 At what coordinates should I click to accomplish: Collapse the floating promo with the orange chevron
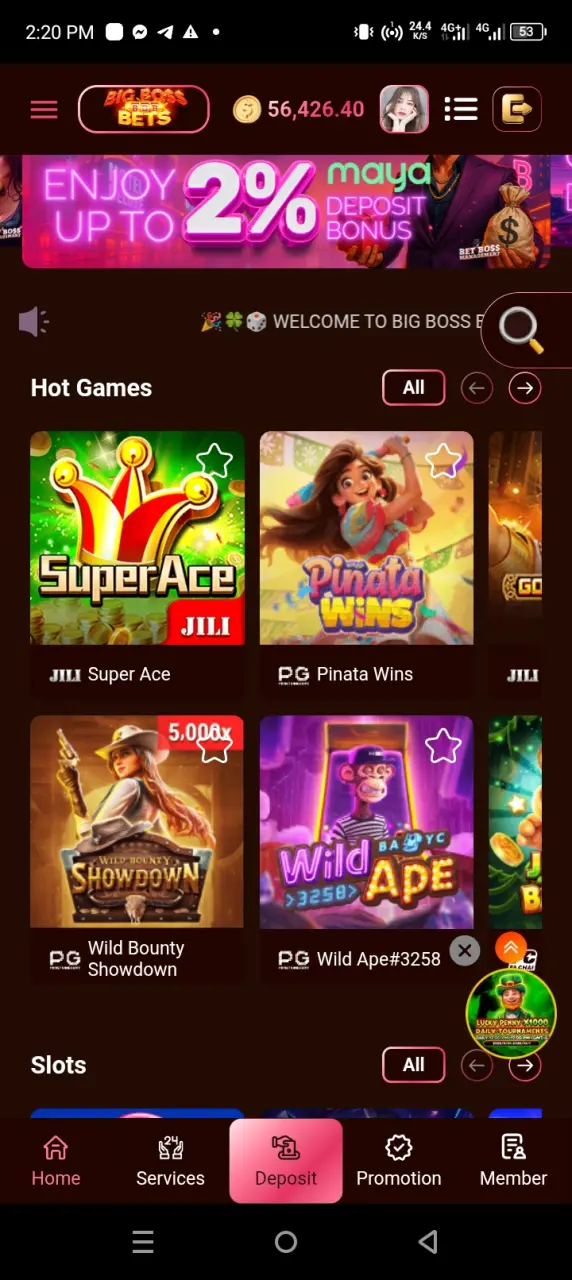point(511,948)
